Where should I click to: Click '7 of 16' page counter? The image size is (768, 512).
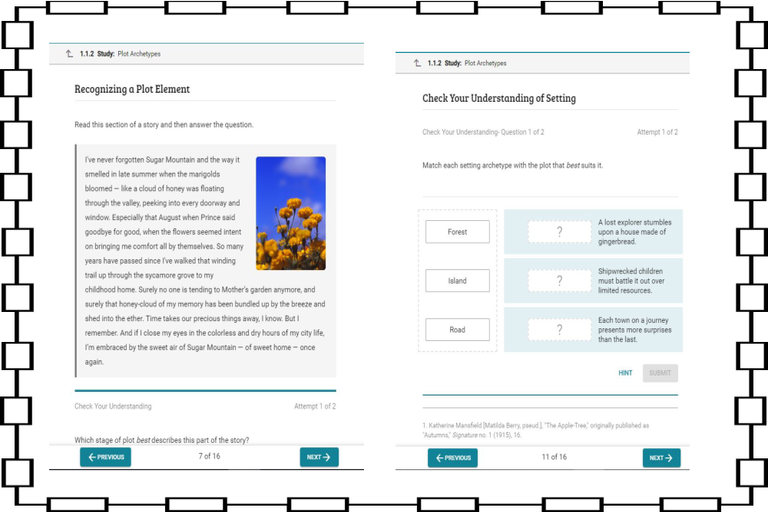click(x=209, y=456)
